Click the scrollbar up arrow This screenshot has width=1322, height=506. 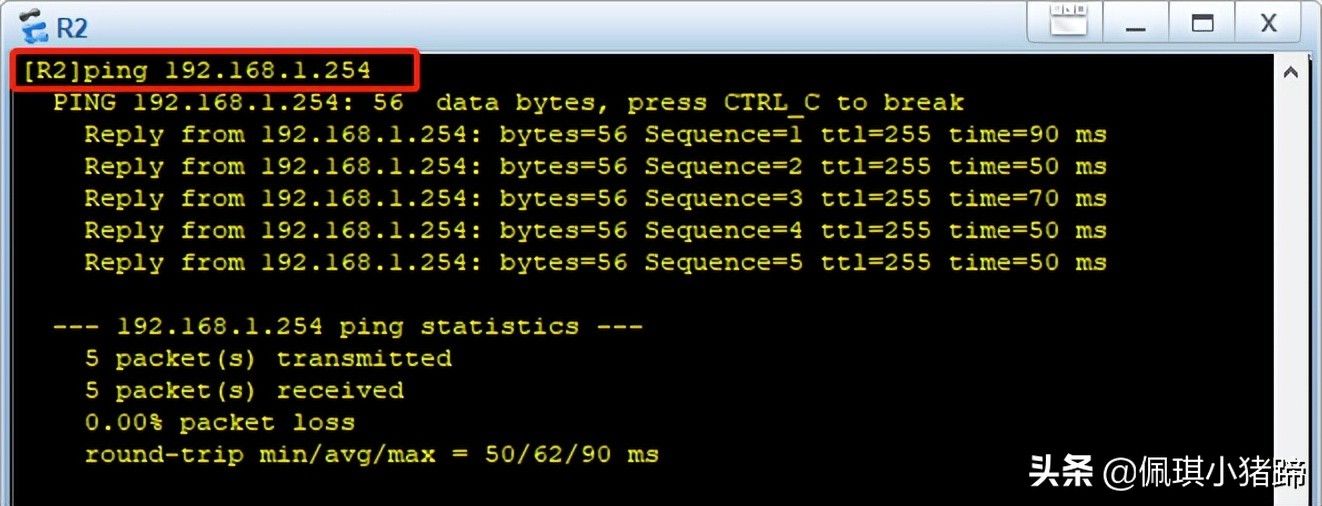coord(1290,72)
